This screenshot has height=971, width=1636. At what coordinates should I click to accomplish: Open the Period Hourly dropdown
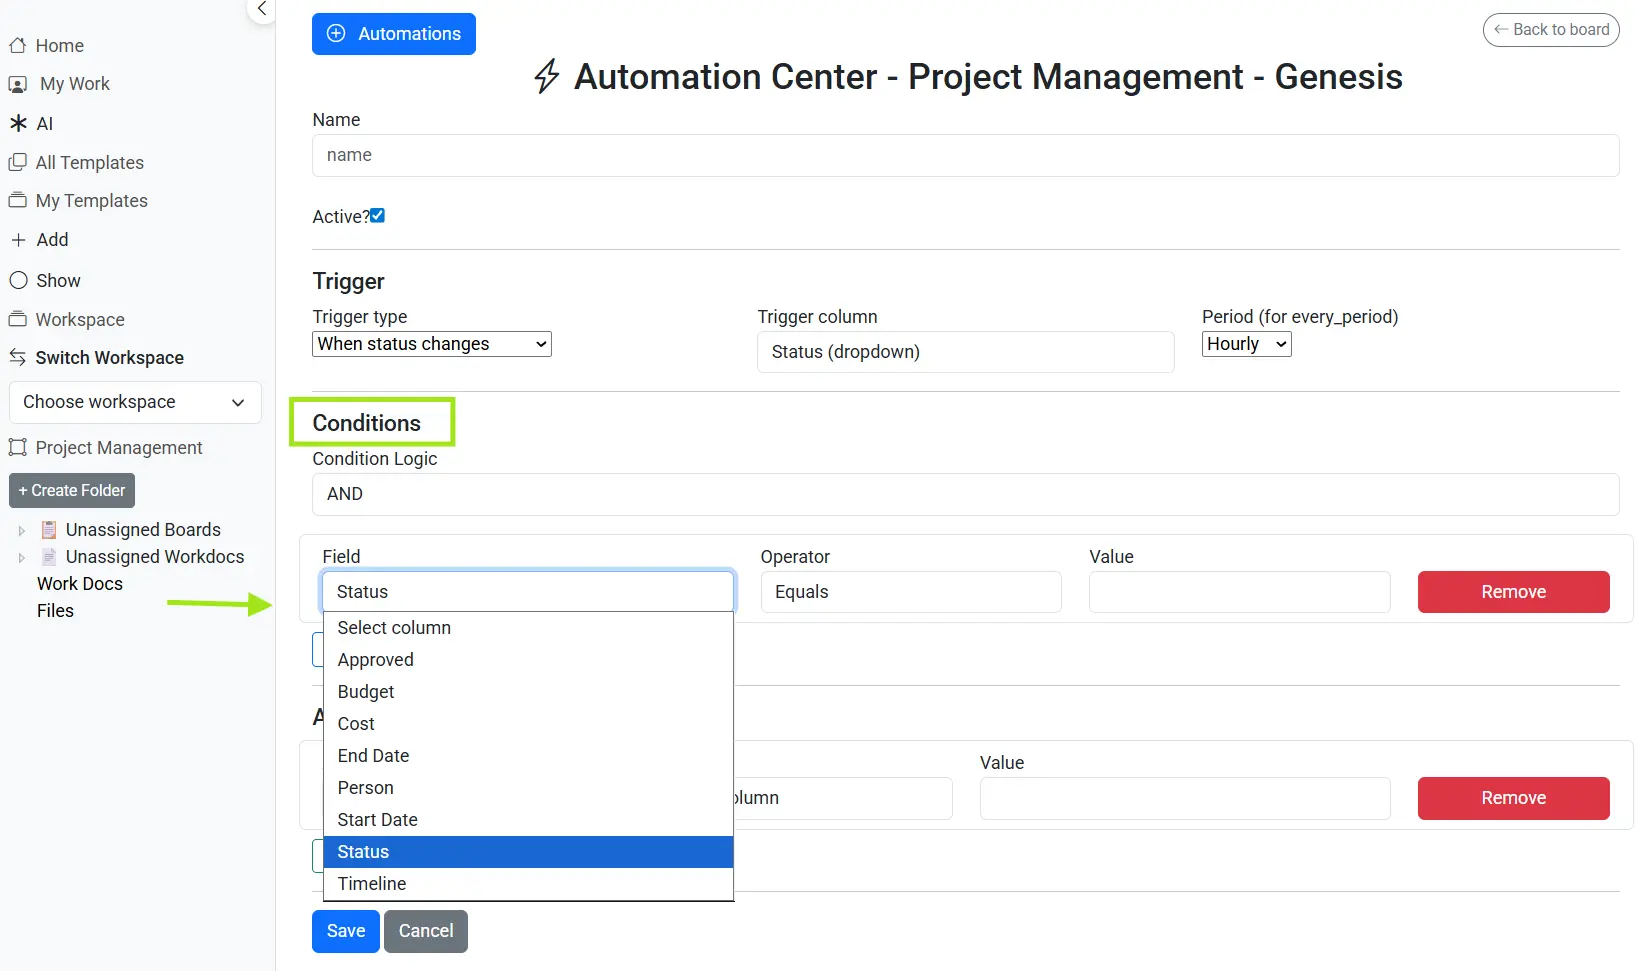tap(1247, 344)
